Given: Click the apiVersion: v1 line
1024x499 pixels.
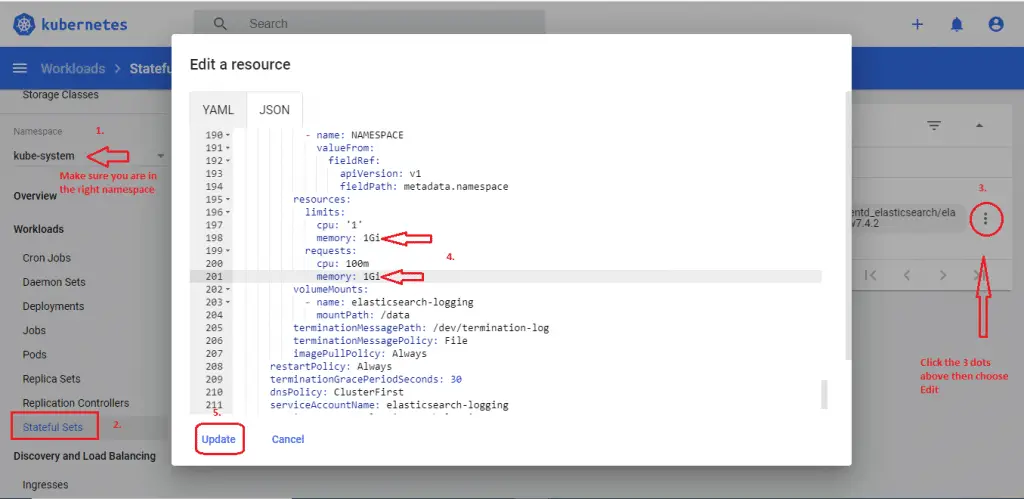Looking at the screenshot, I should (x=383, y=174).
